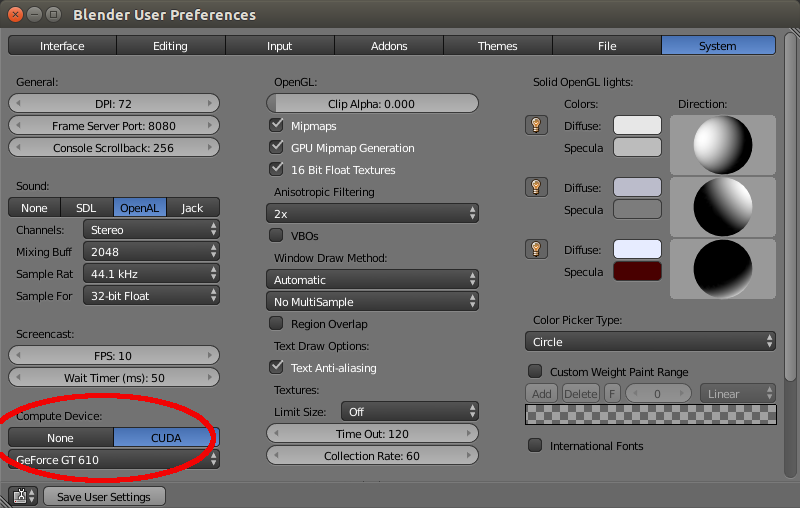Click the first light direction sphere

click(x=722, y=145)
